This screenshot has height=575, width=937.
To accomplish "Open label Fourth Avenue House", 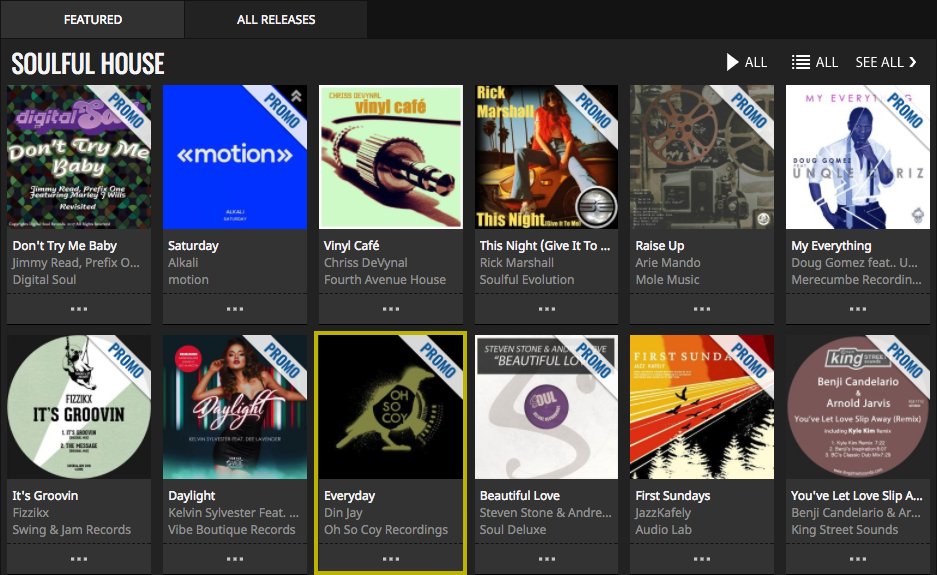I will point(385,279).
